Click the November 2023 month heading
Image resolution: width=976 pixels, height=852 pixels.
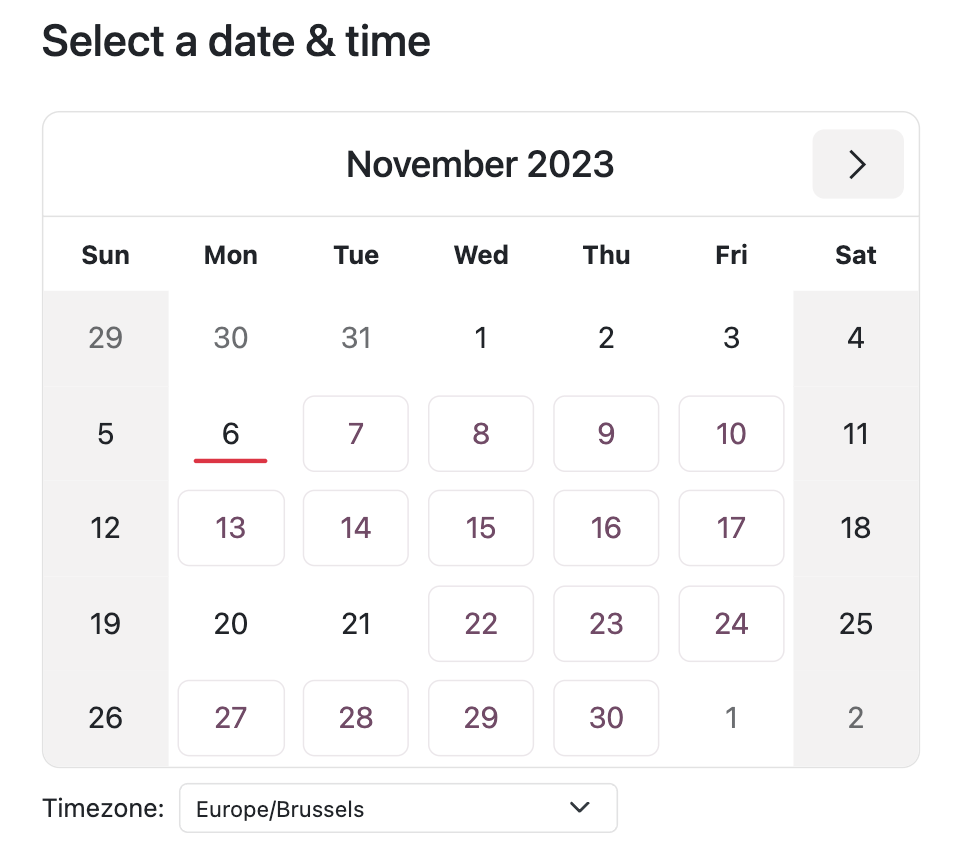pos(480,164)
